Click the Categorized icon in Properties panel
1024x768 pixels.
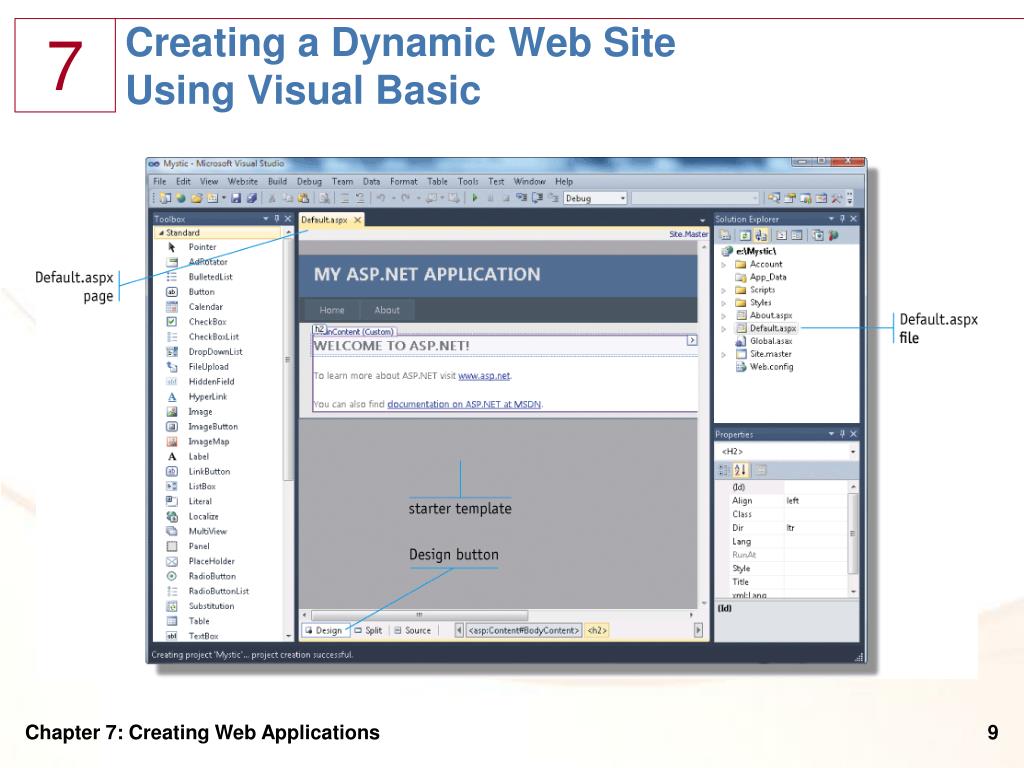[x=724, y=470]
